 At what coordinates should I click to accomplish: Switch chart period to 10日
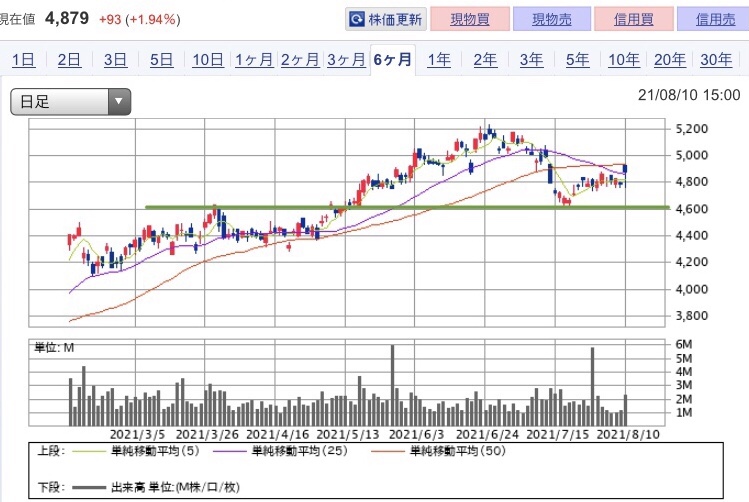[x=208, y=60]
